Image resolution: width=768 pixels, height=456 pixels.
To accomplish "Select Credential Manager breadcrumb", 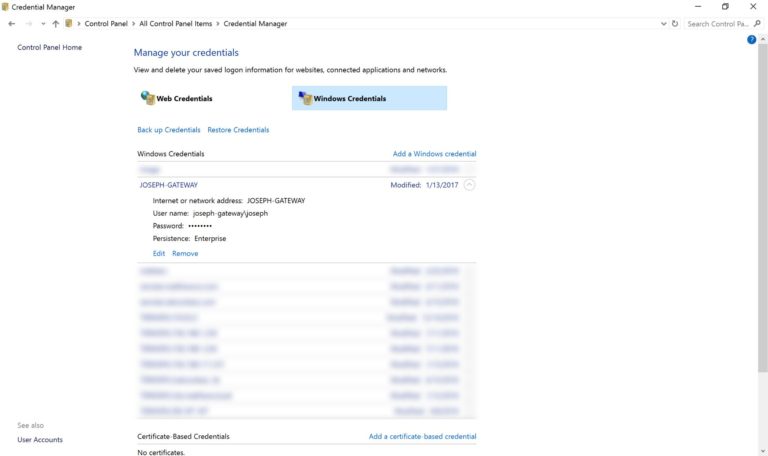I will pyautogui.click(x=255, y=24).
